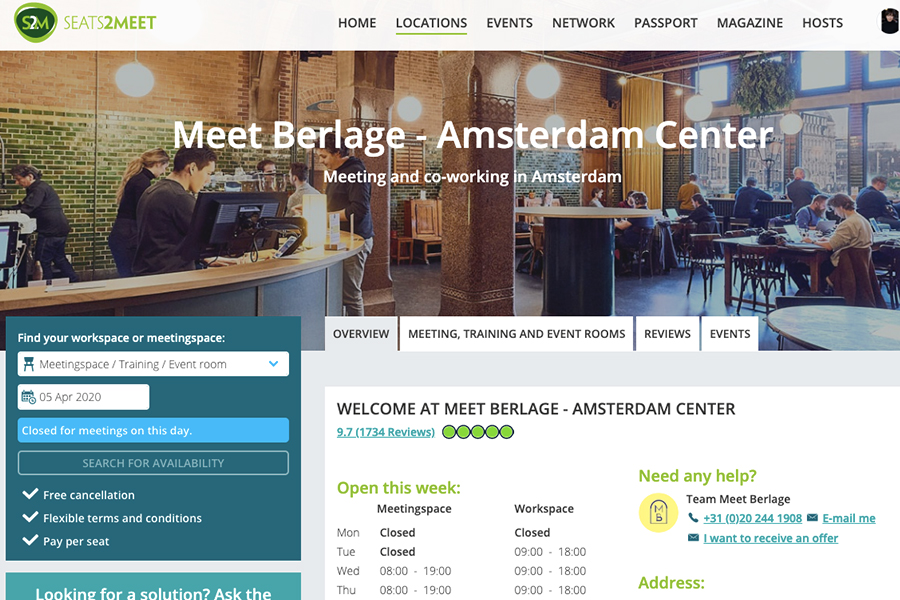Click the phone icon beside the number

pos(693,518)
